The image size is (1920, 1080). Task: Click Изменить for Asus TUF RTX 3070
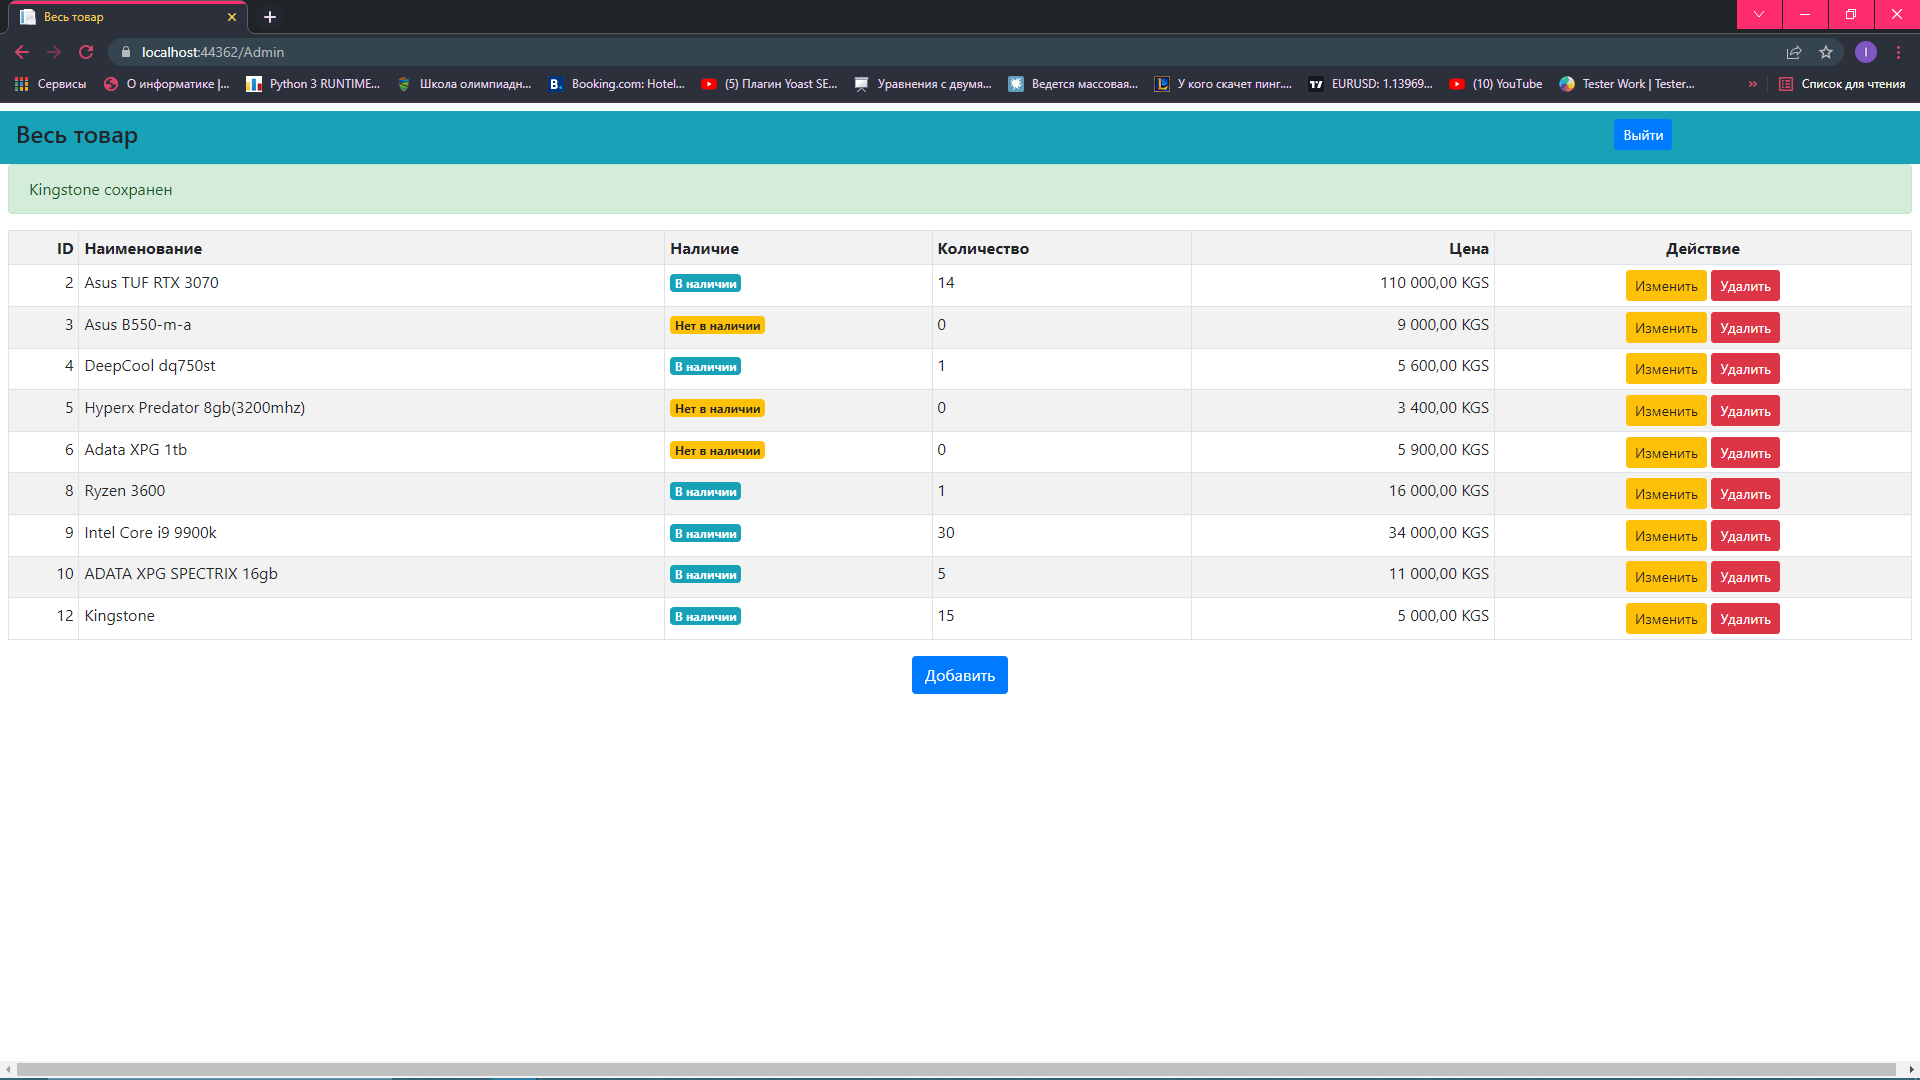[1666, 286]
